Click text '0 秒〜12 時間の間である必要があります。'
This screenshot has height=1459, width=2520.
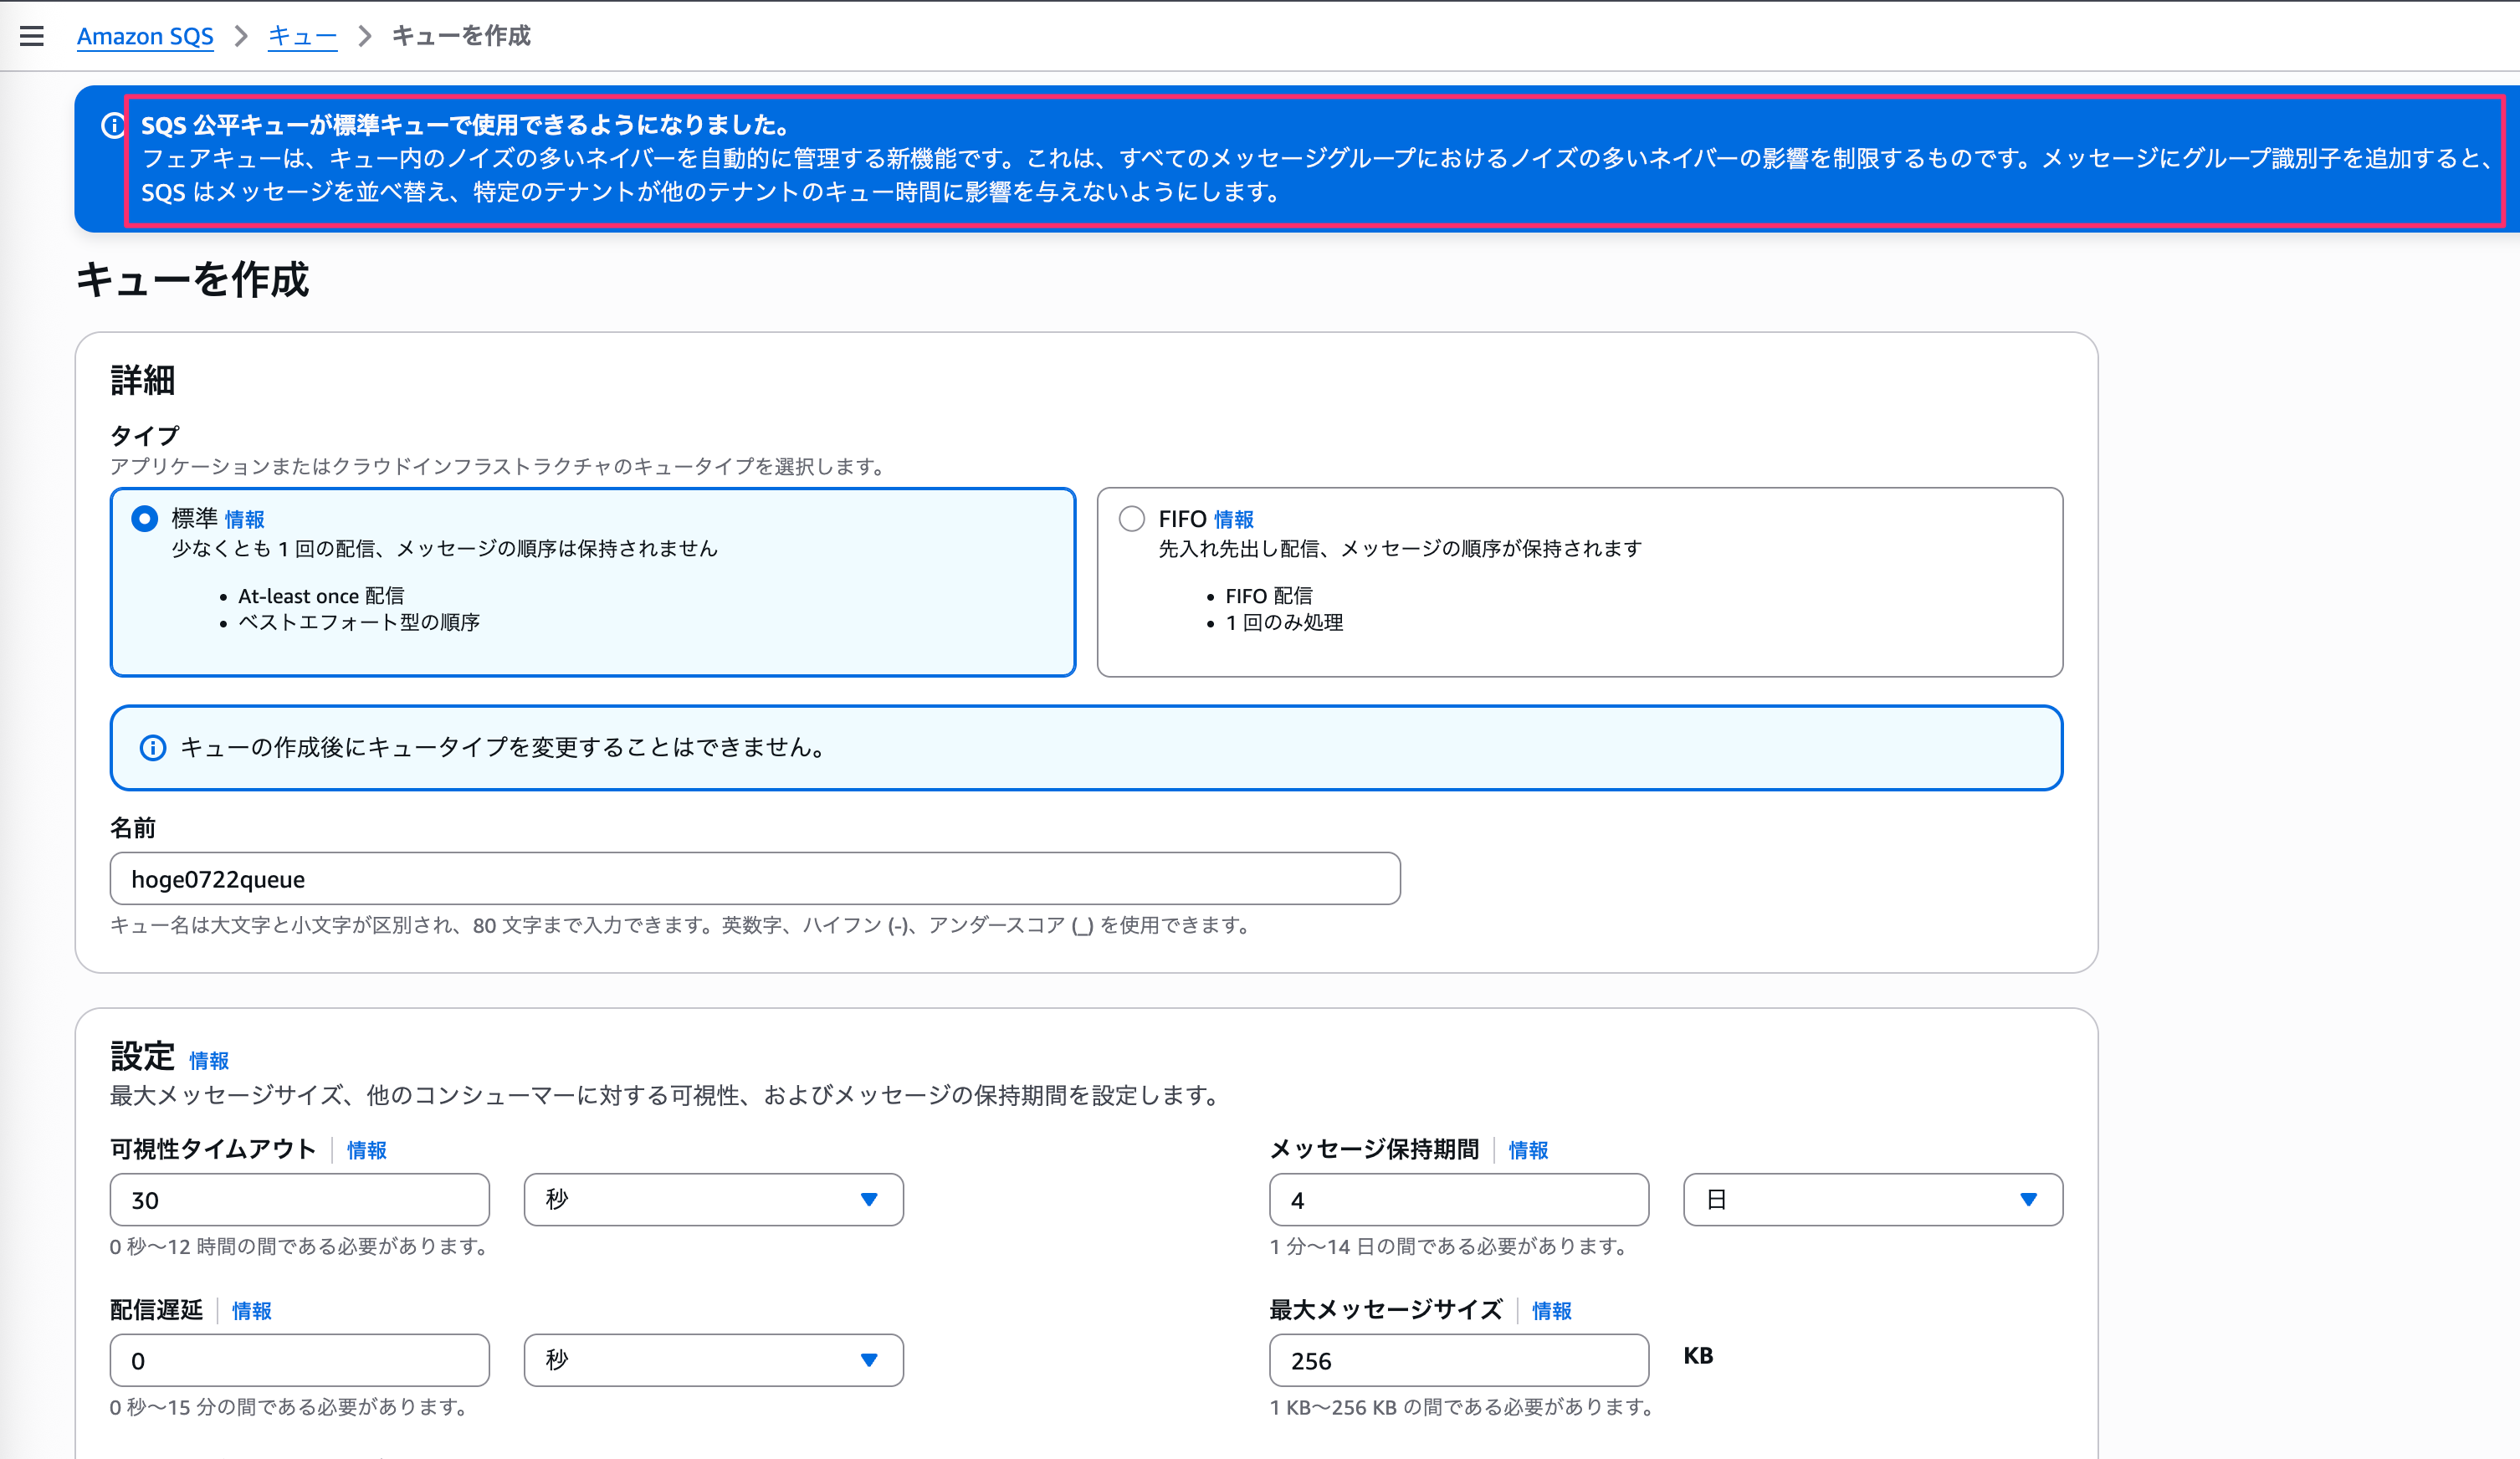301,1246
